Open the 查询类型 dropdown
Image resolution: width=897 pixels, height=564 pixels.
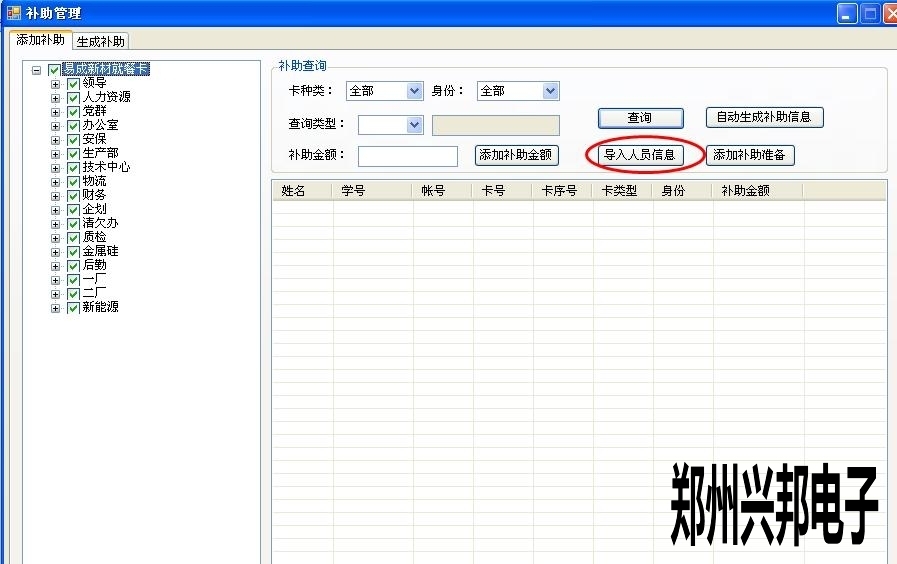tap(415, 125)
